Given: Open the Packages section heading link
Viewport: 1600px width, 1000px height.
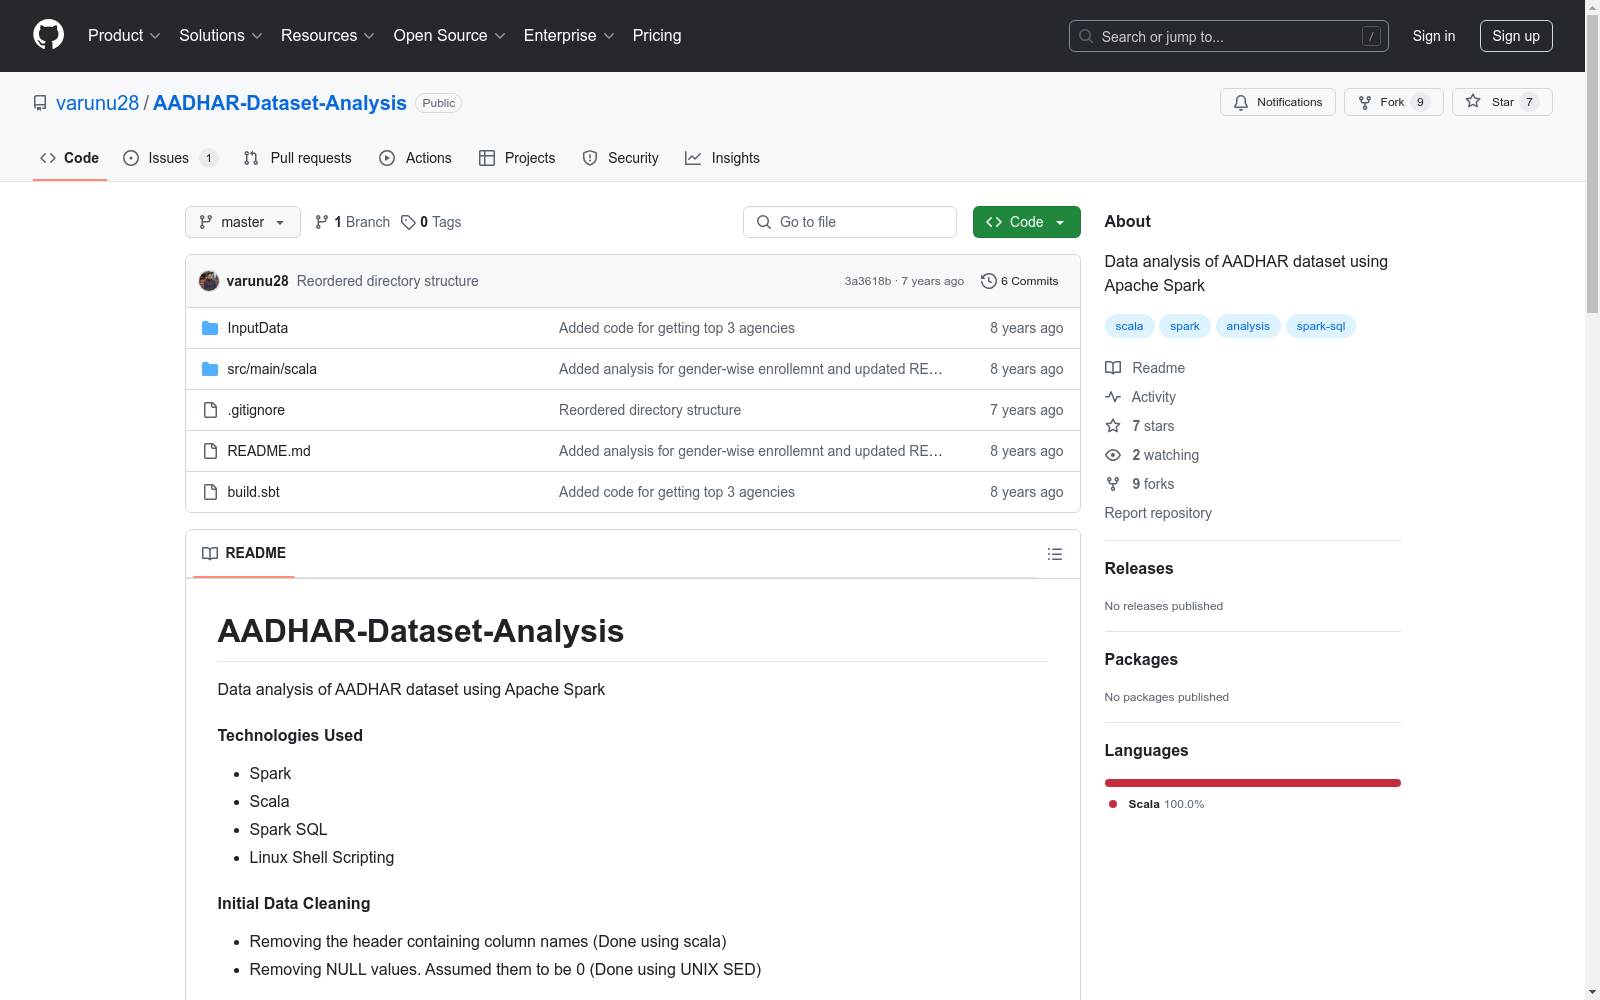Looking at the screenshot, I should click(x=1141, y=659).
